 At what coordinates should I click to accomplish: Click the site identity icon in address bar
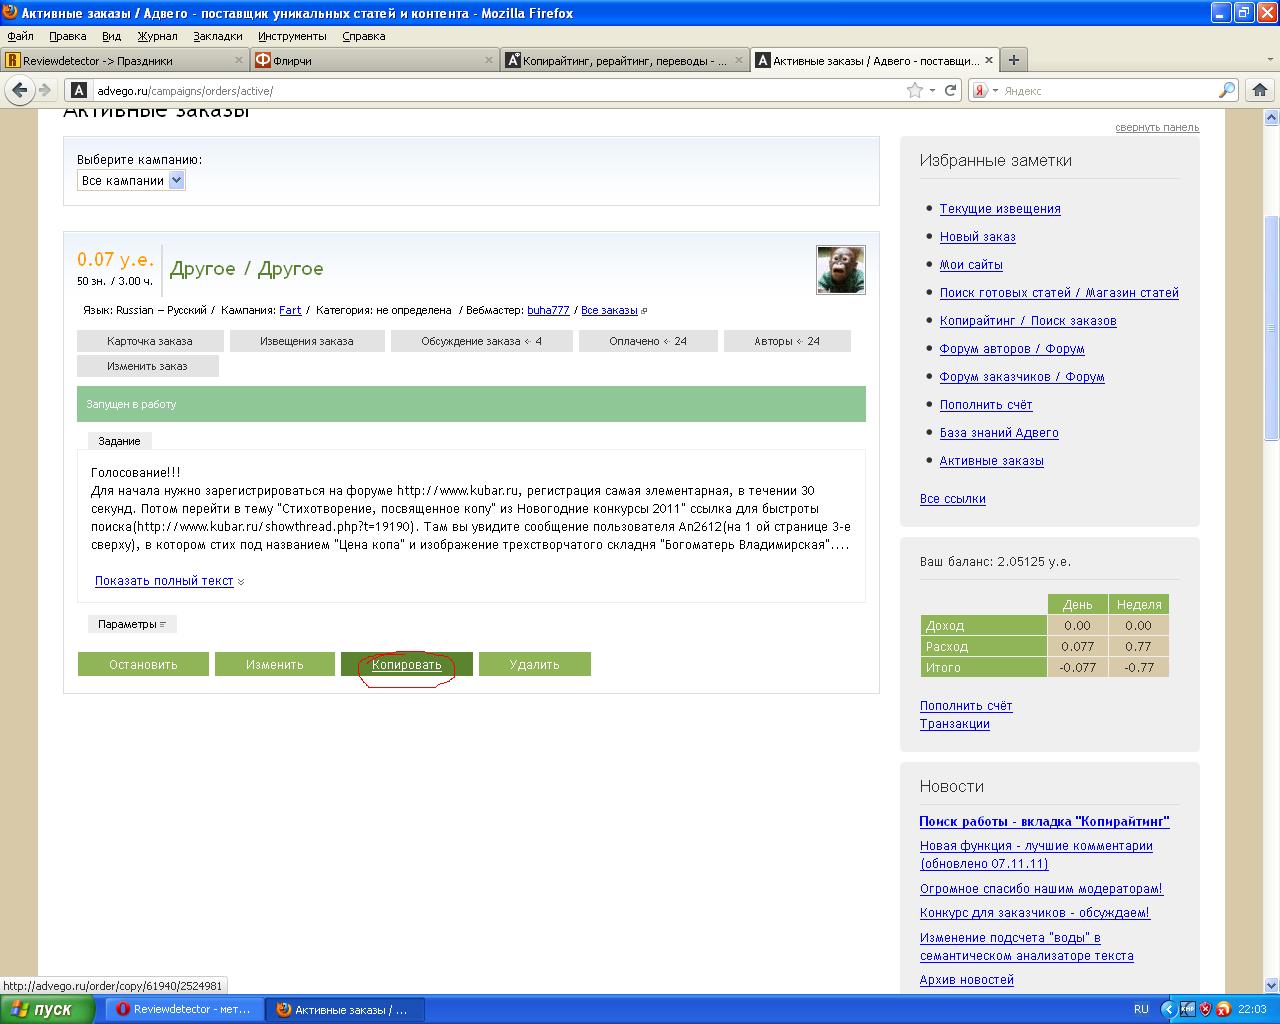click(x=79, y=90)
